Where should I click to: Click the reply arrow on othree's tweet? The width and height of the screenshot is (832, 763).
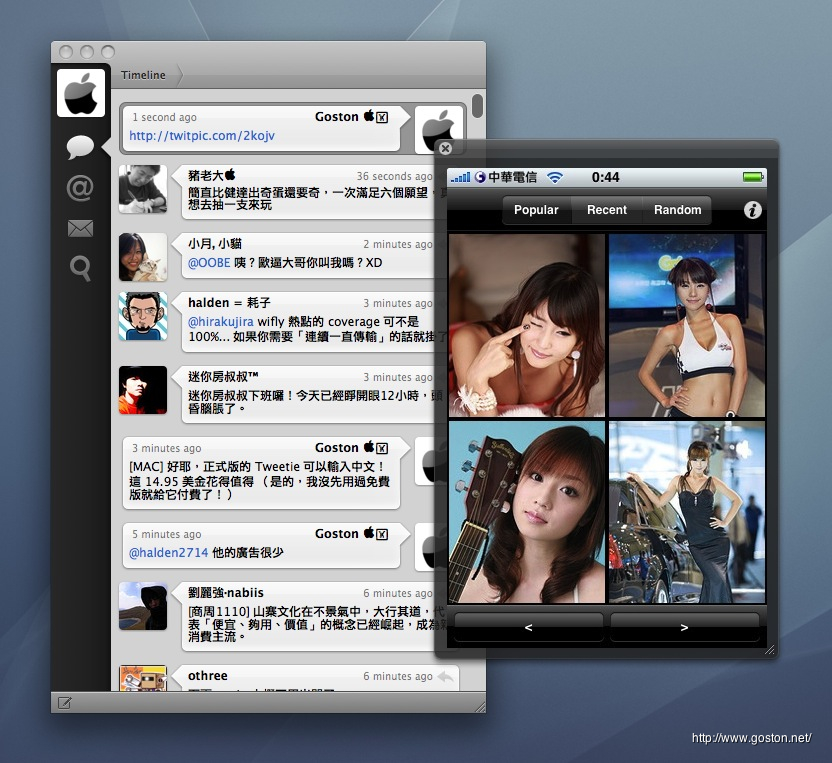point(445,677)
